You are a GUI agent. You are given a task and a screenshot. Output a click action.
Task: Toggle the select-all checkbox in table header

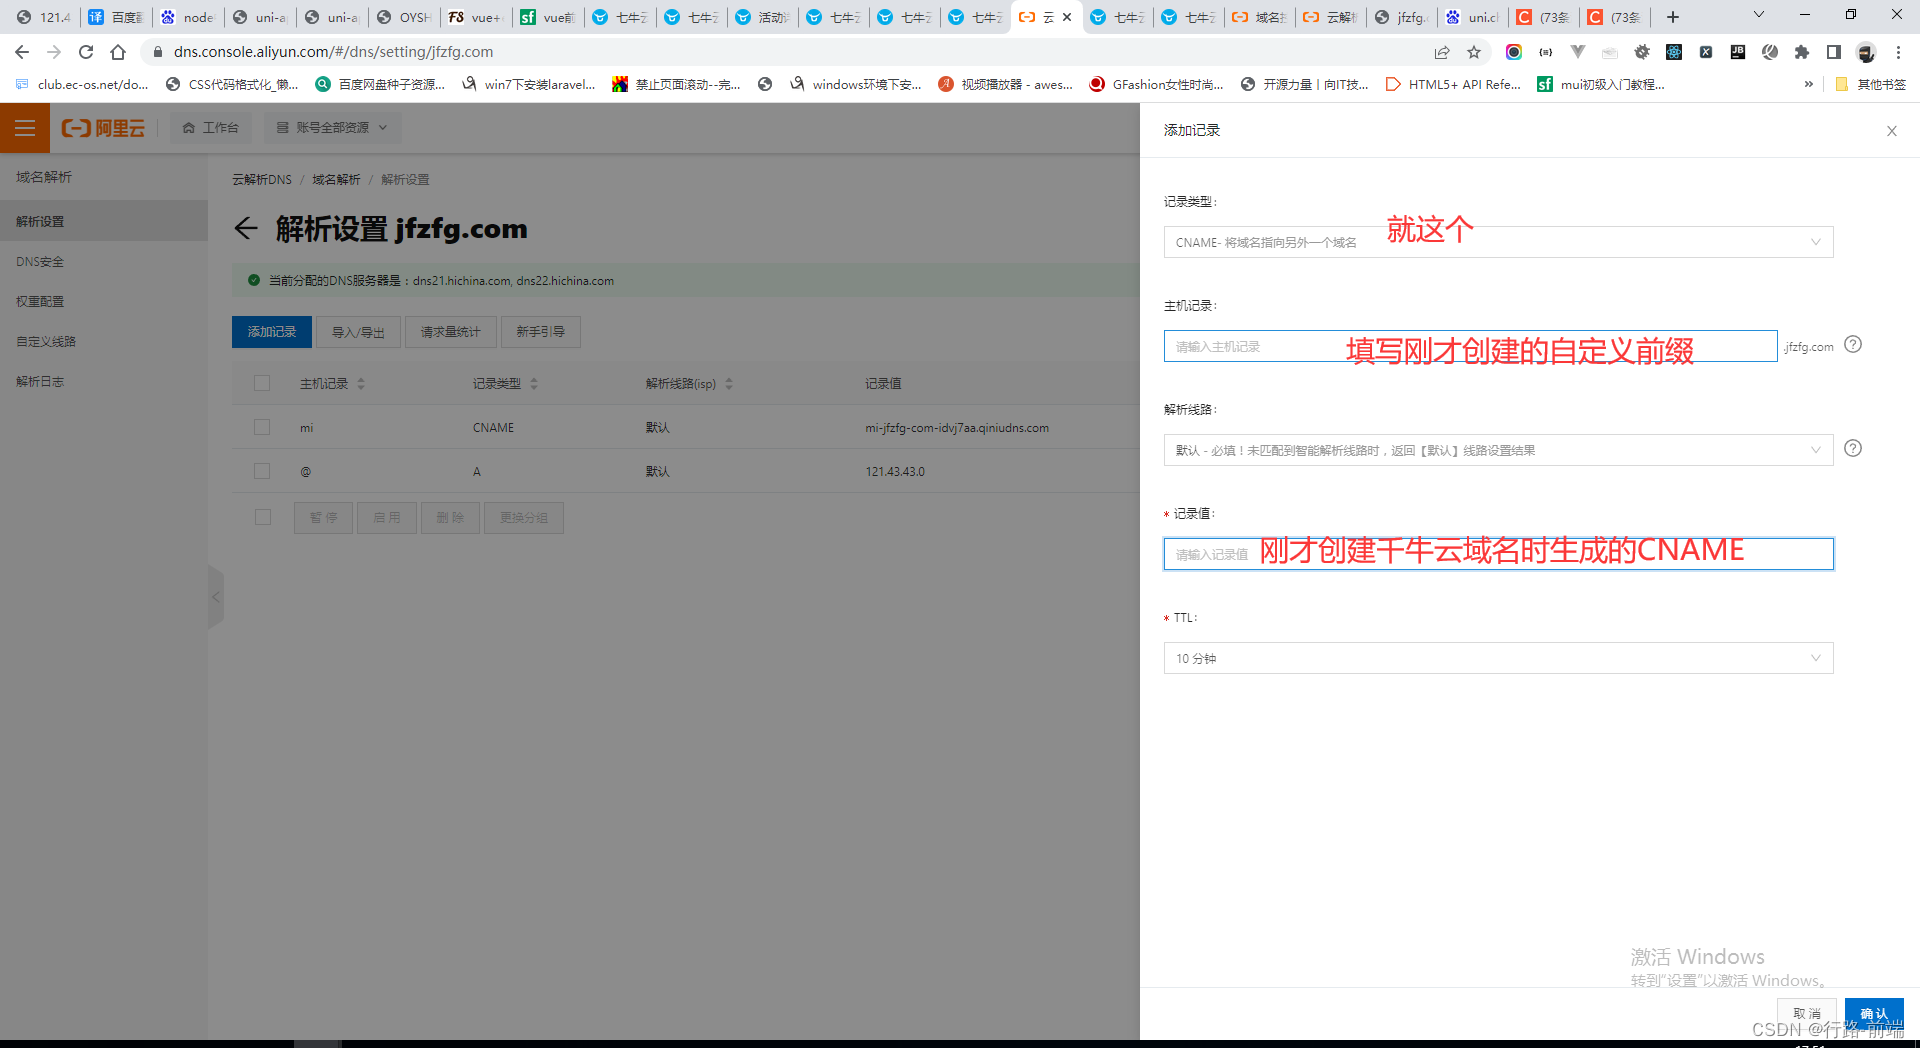(x=262, y=383)
